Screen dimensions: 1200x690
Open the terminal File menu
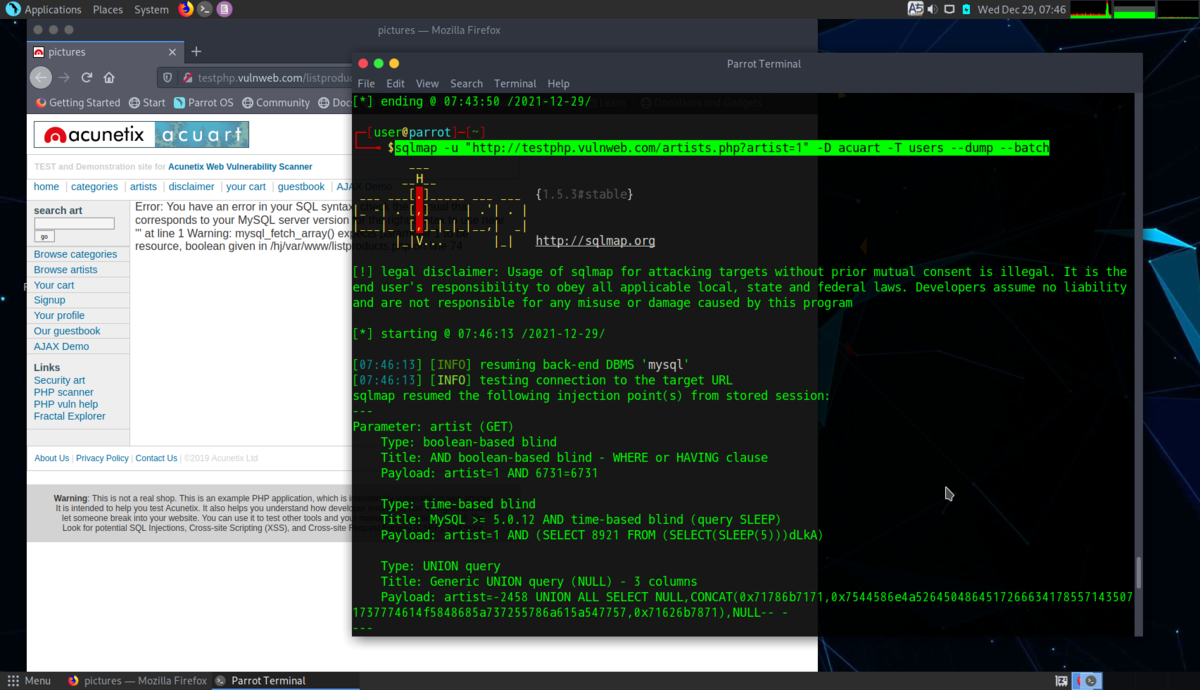pos(366,84)
